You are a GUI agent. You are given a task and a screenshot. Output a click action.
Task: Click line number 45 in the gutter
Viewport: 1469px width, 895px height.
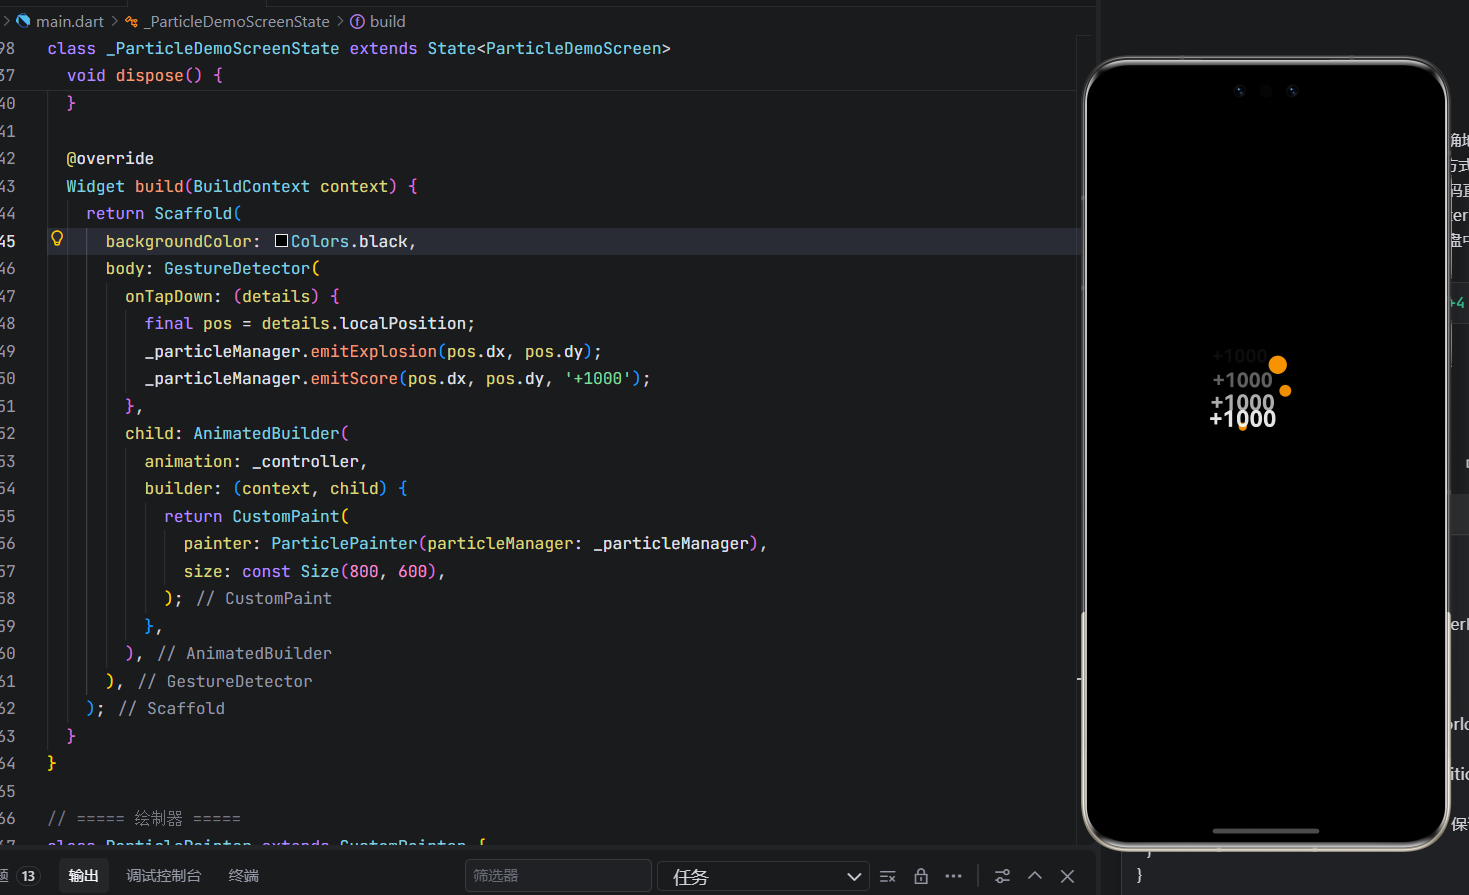8,241
